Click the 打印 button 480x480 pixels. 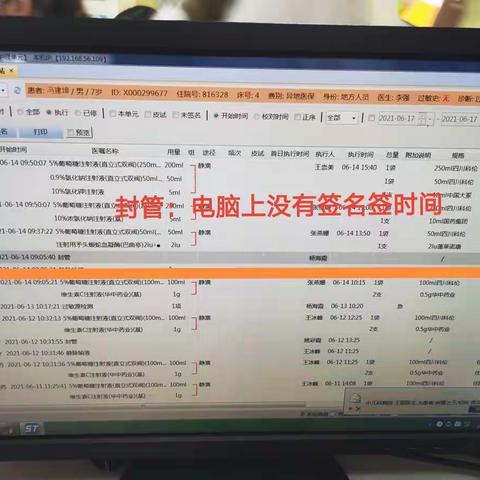click(x=41, y=132)
